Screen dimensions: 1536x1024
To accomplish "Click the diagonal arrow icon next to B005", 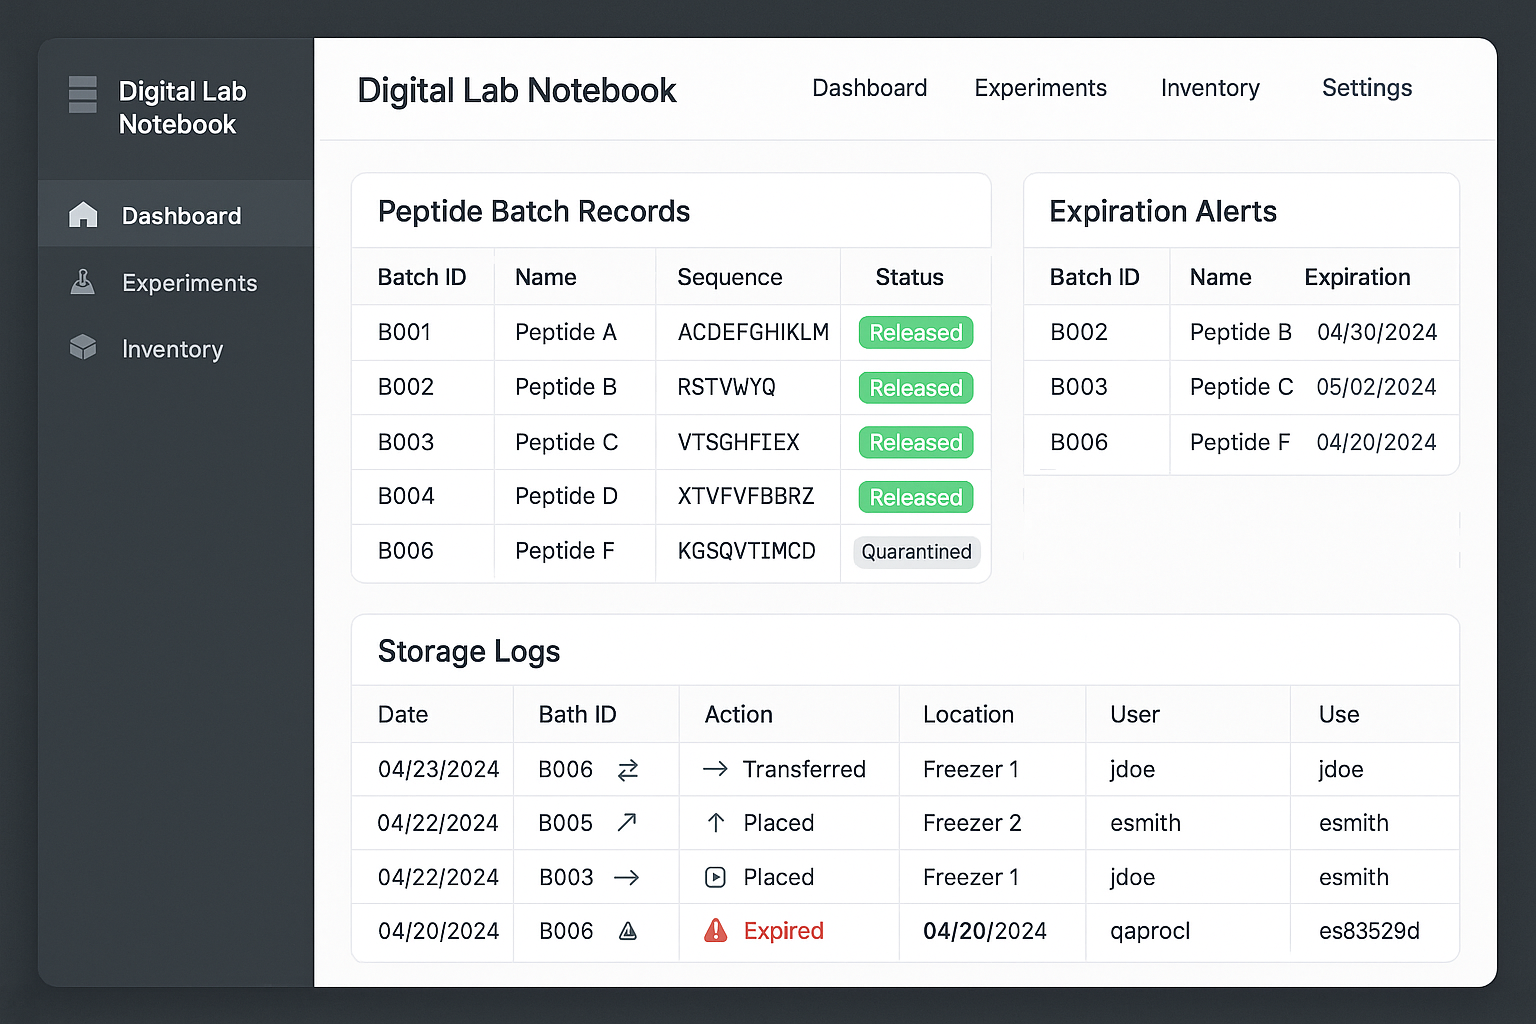I will coord(627,822).
